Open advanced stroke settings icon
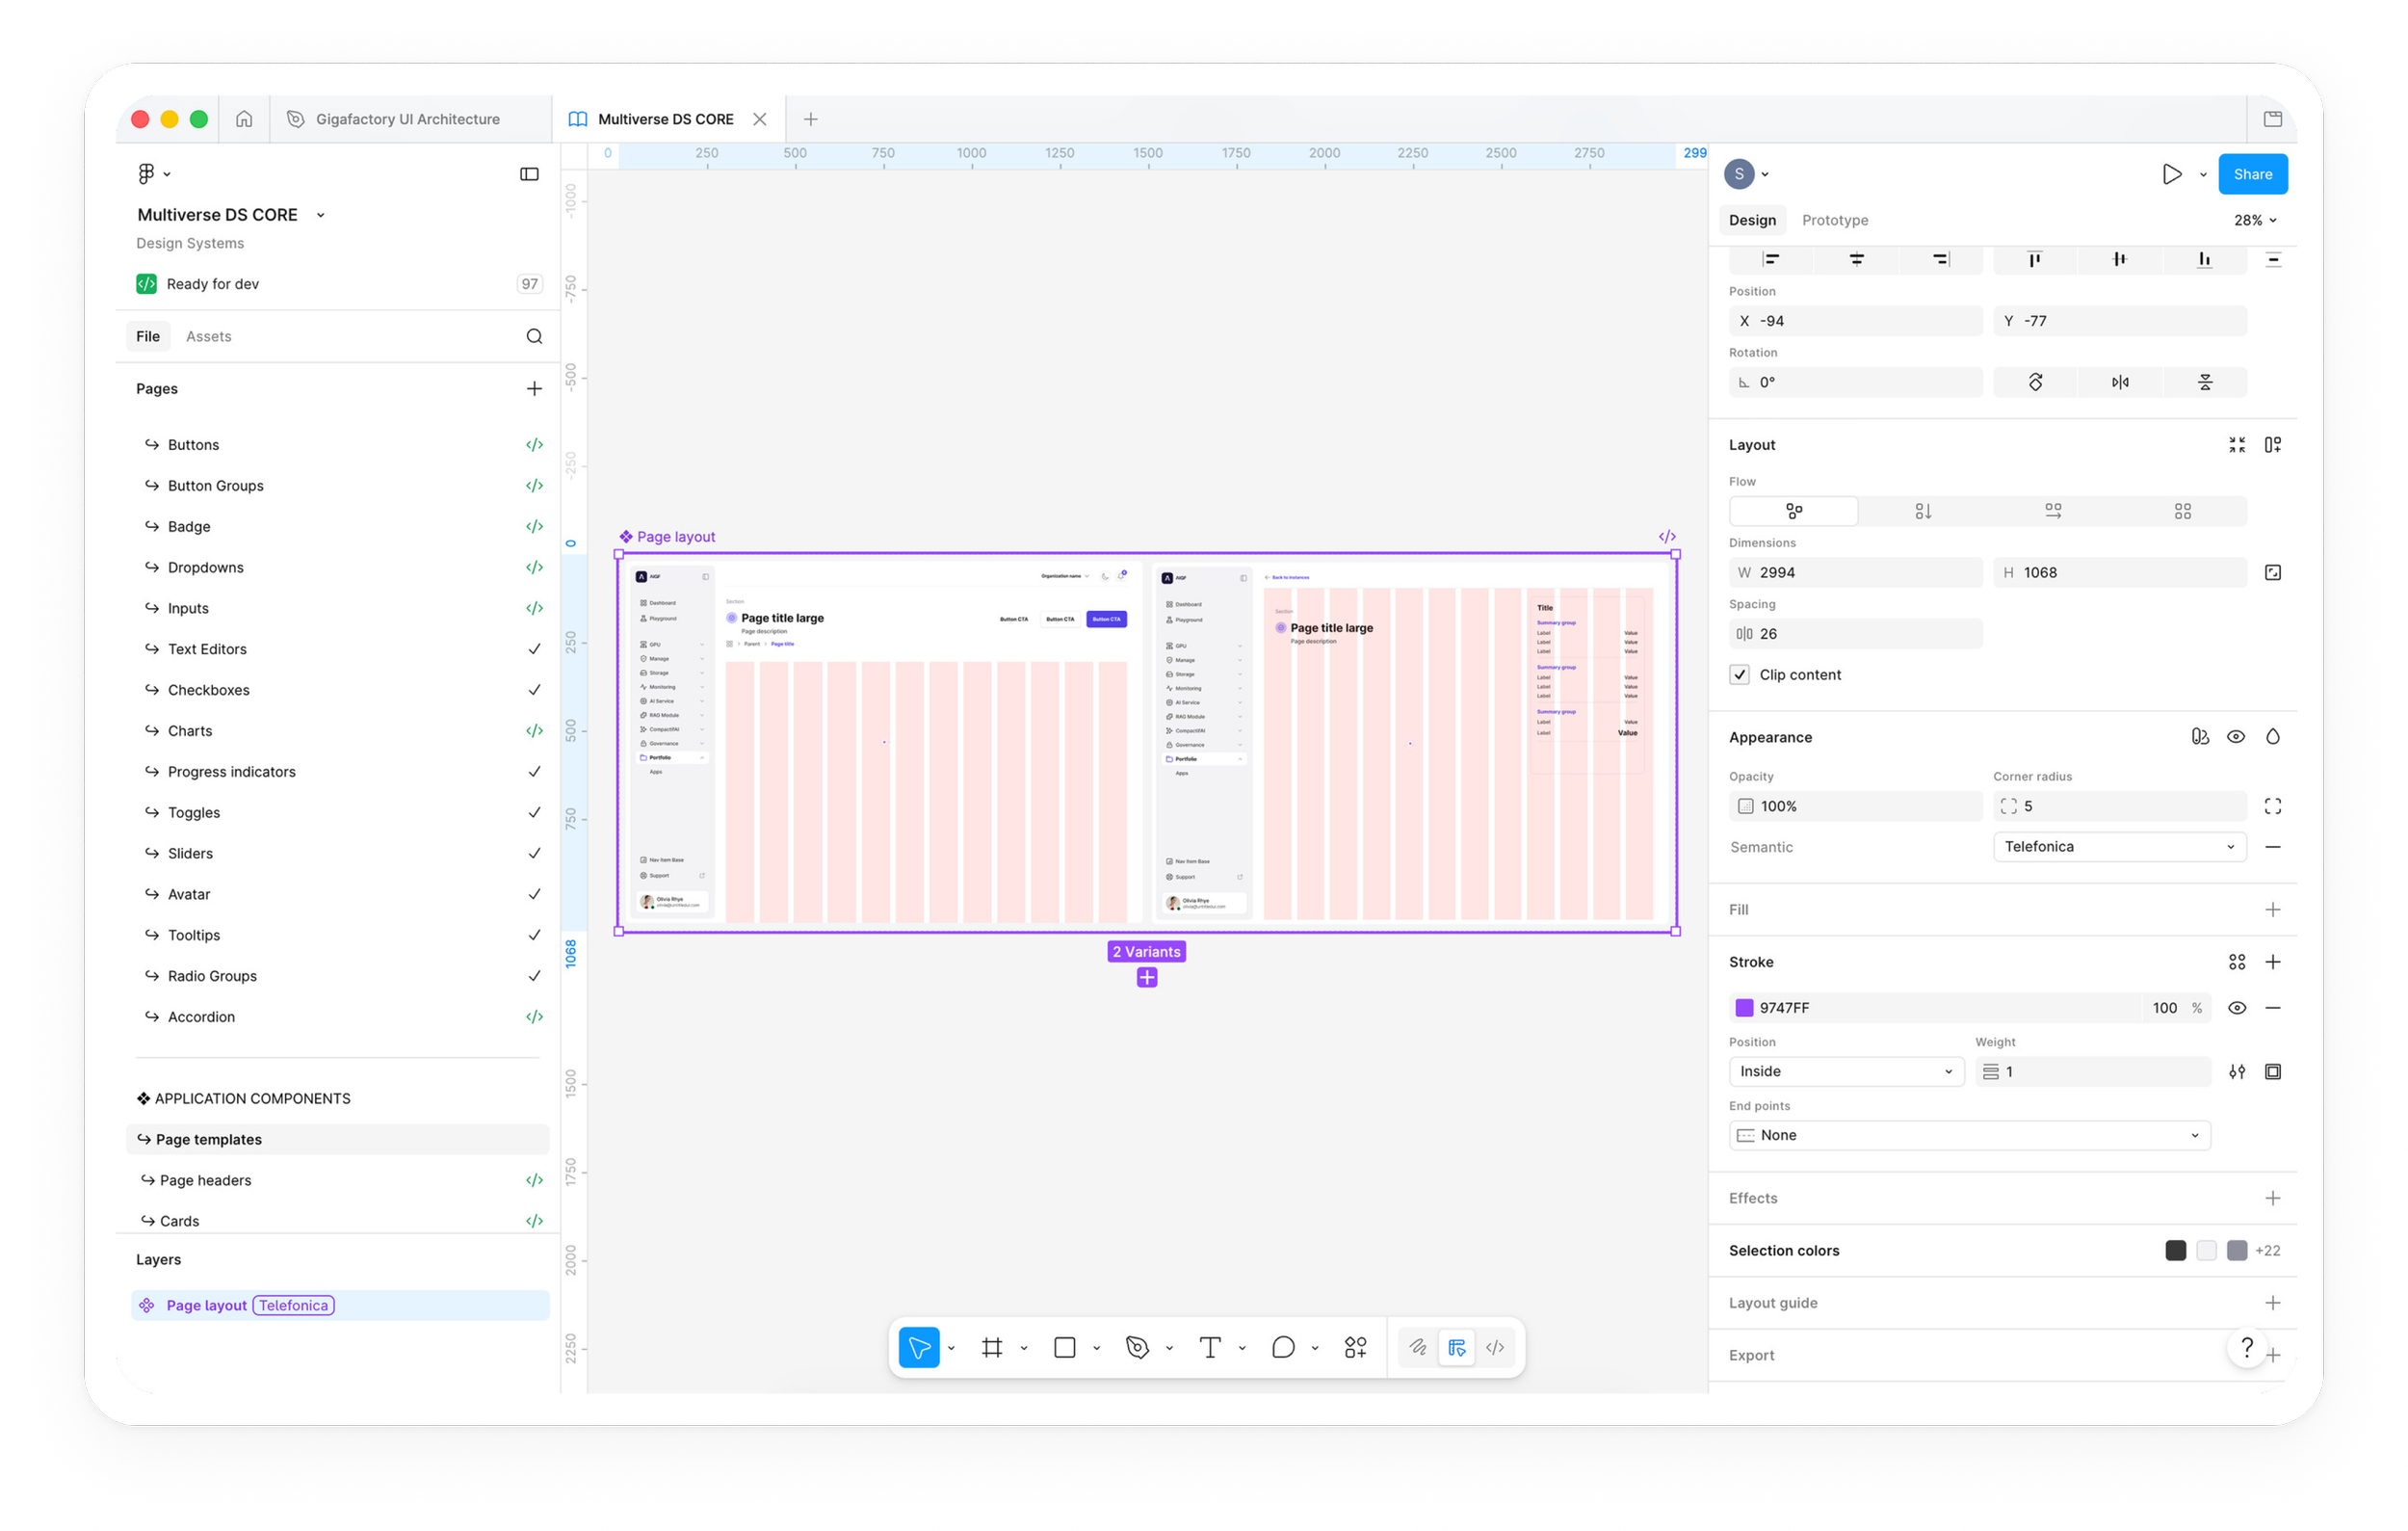Viewport: 2408px width, 1531px height. click(x=2237, y=1072)
